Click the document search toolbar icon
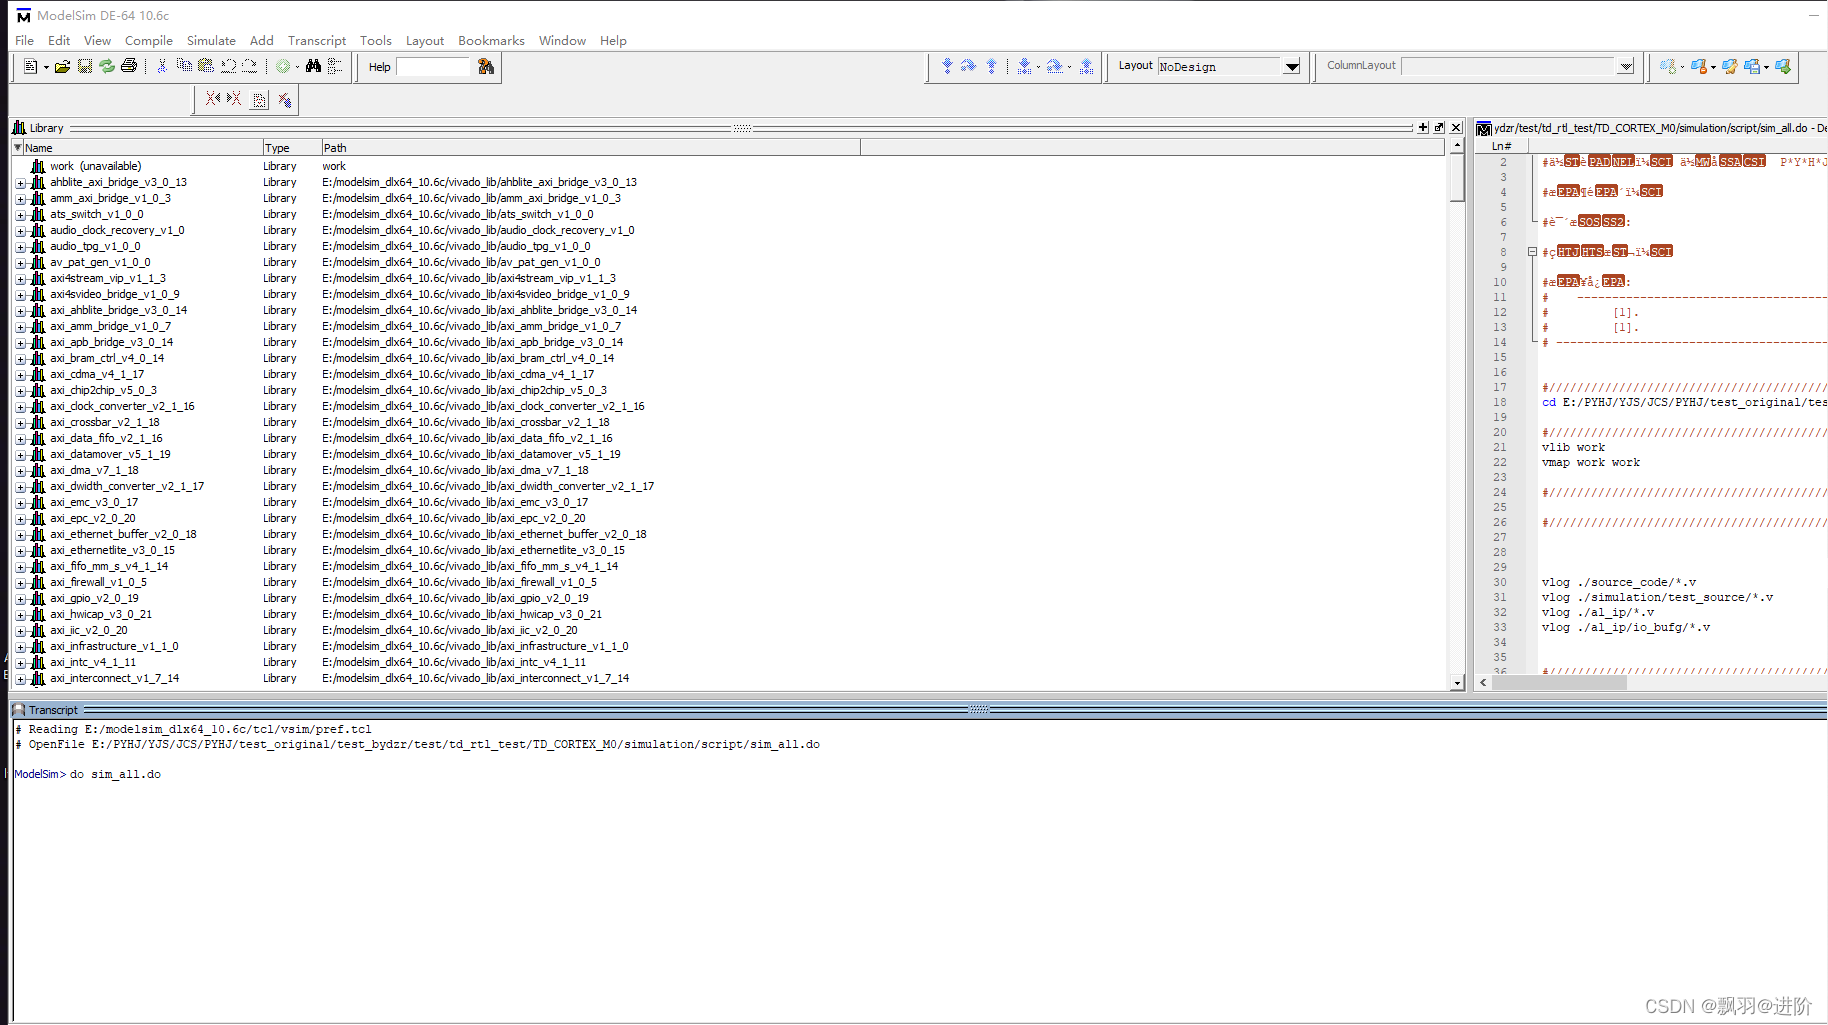This screenshot has height=1025, width=1828. point(260,99)
